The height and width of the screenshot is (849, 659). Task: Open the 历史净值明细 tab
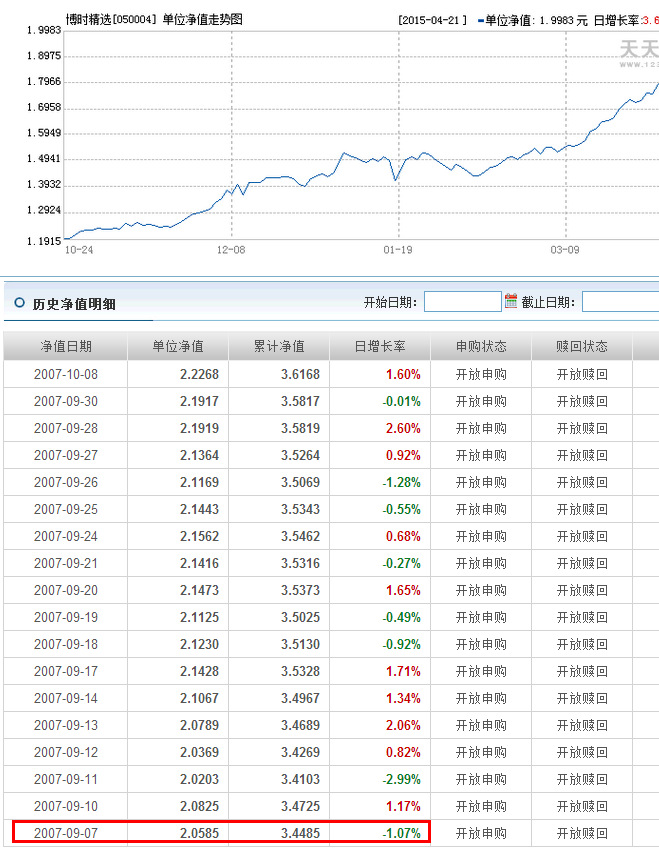(74, 303)
